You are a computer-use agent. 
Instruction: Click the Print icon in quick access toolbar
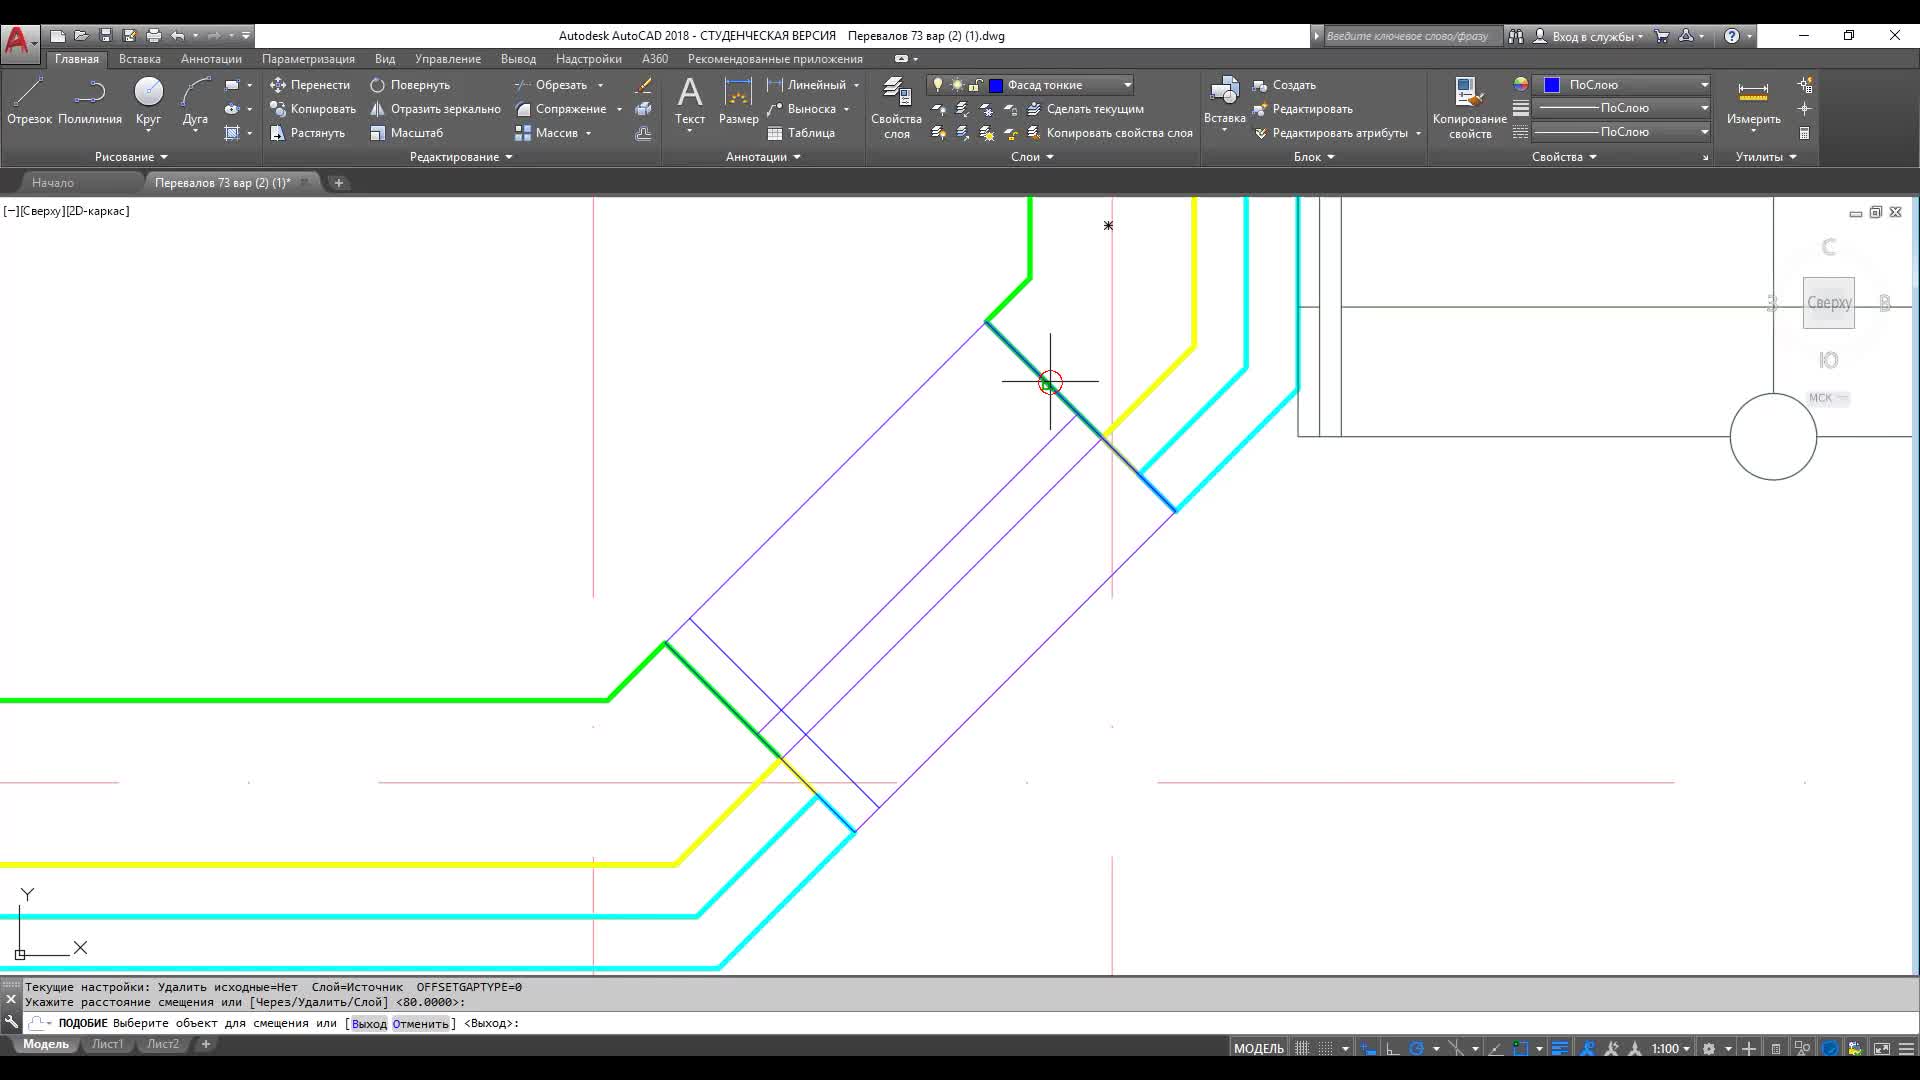click(x=153, y=36)
